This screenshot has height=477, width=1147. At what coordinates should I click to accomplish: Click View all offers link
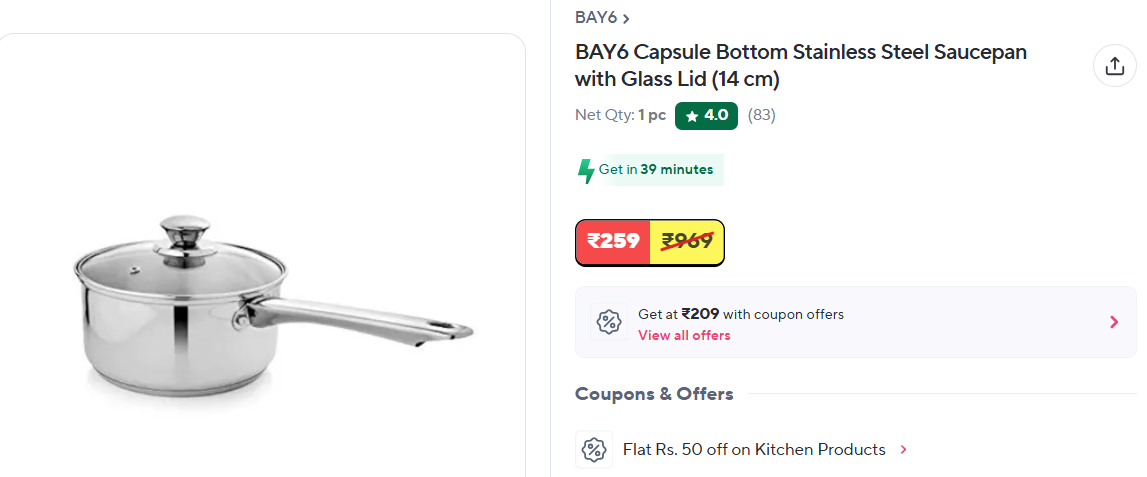tap(684, 335)
